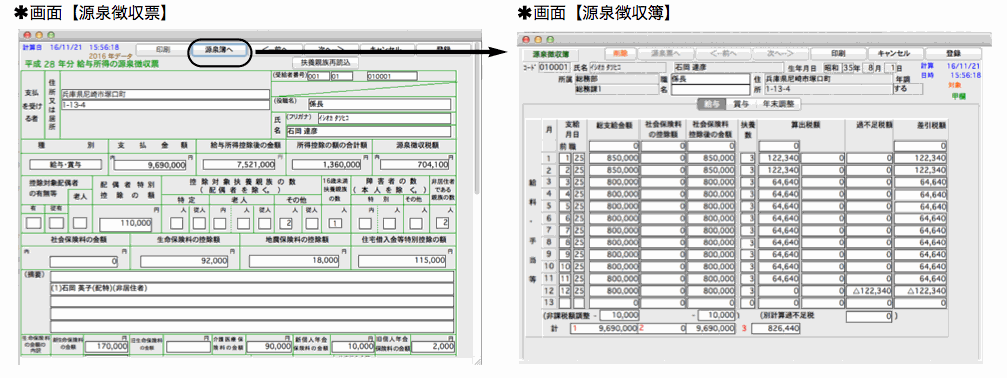The height and width of the screenshot is (378, 1007).
Task: Click January 総支給金額 cell showing 850,000
Action: tap(613, 158)
